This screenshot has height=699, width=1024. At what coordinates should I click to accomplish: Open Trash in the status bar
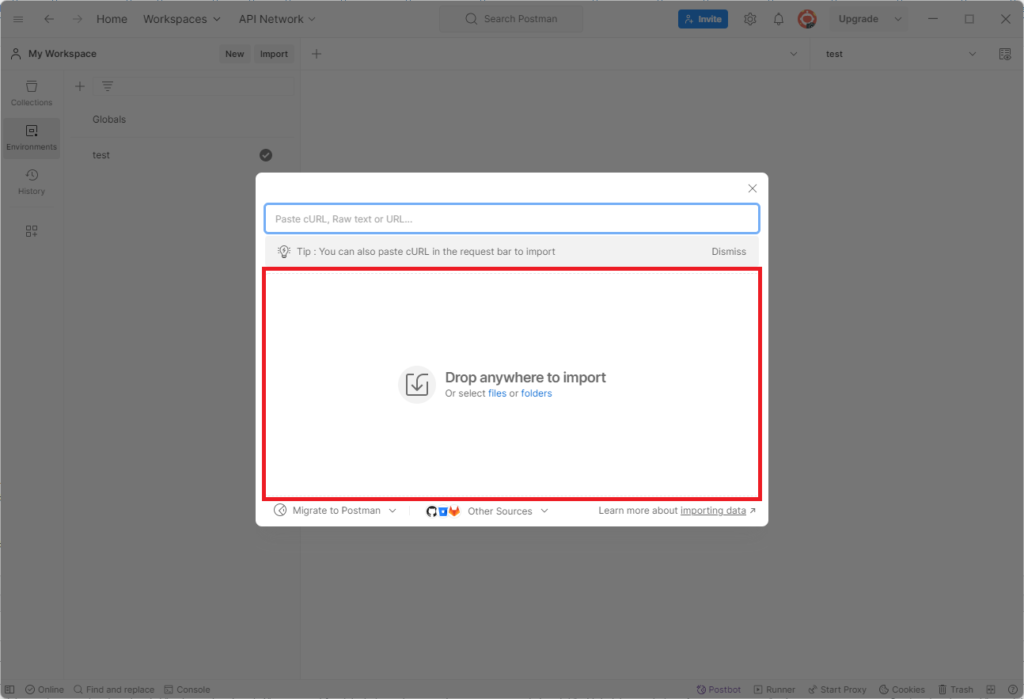(955, 689)
